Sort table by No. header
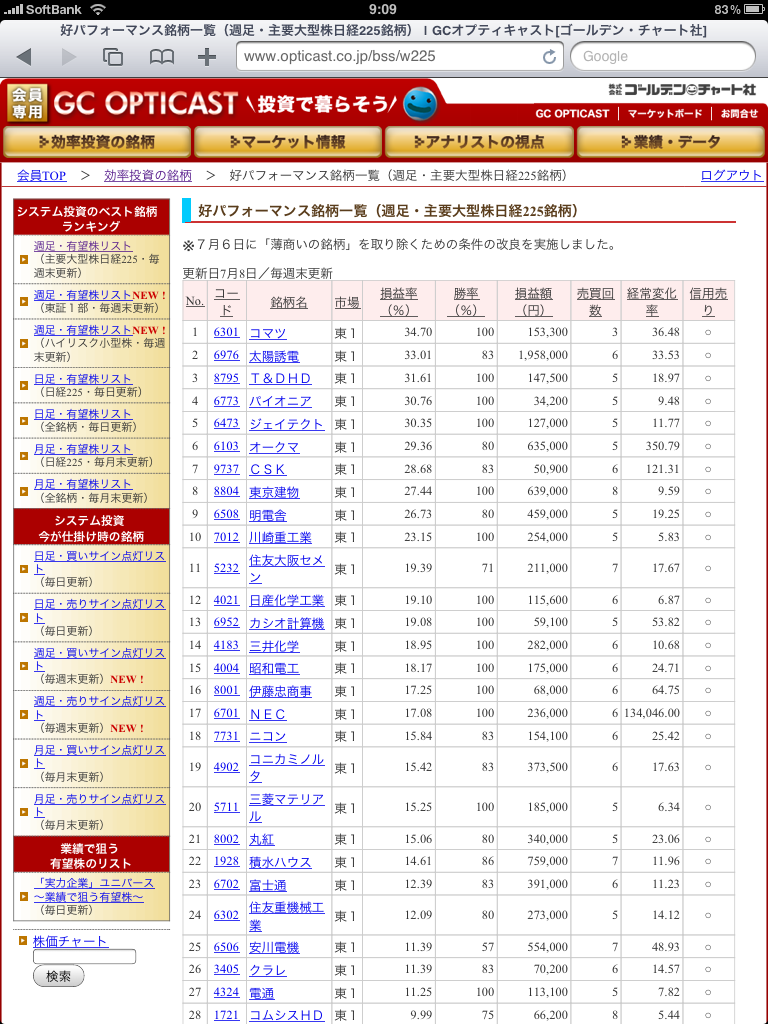Screen dimensions: 768x1024 tap(195, 301)
